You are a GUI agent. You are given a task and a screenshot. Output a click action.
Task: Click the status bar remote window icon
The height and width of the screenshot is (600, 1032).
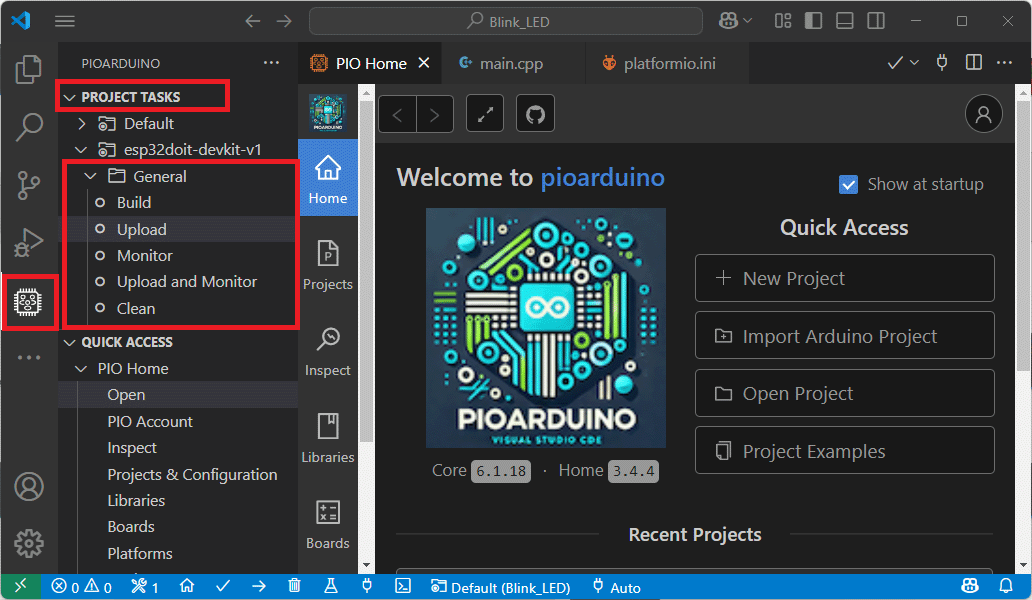pos(20,586)
